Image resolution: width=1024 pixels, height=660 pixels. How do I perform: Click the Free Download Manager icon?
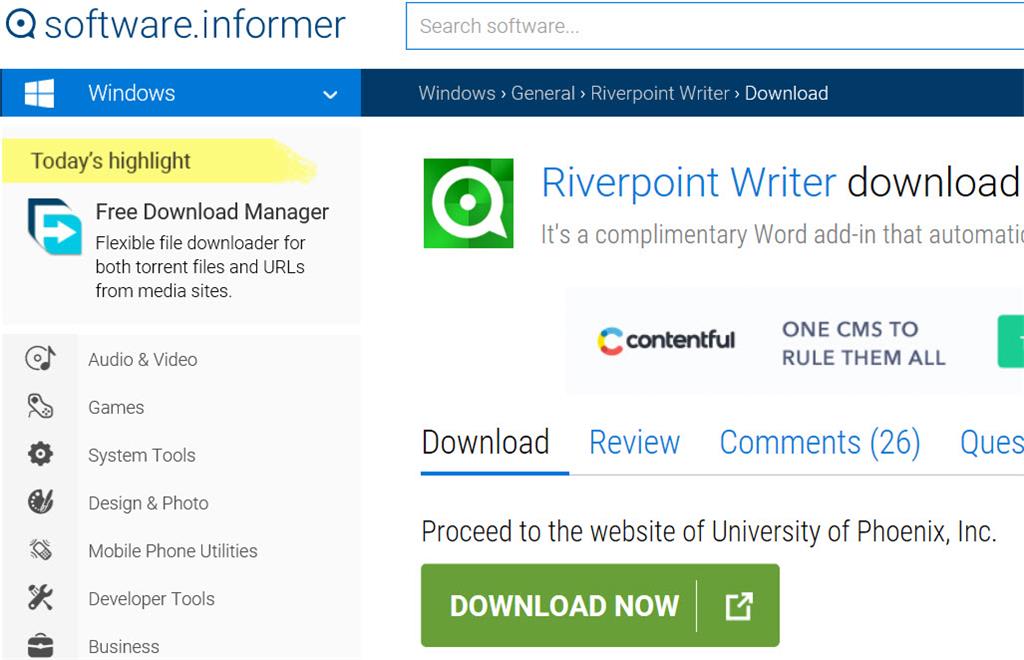click(x=55, y=227)
